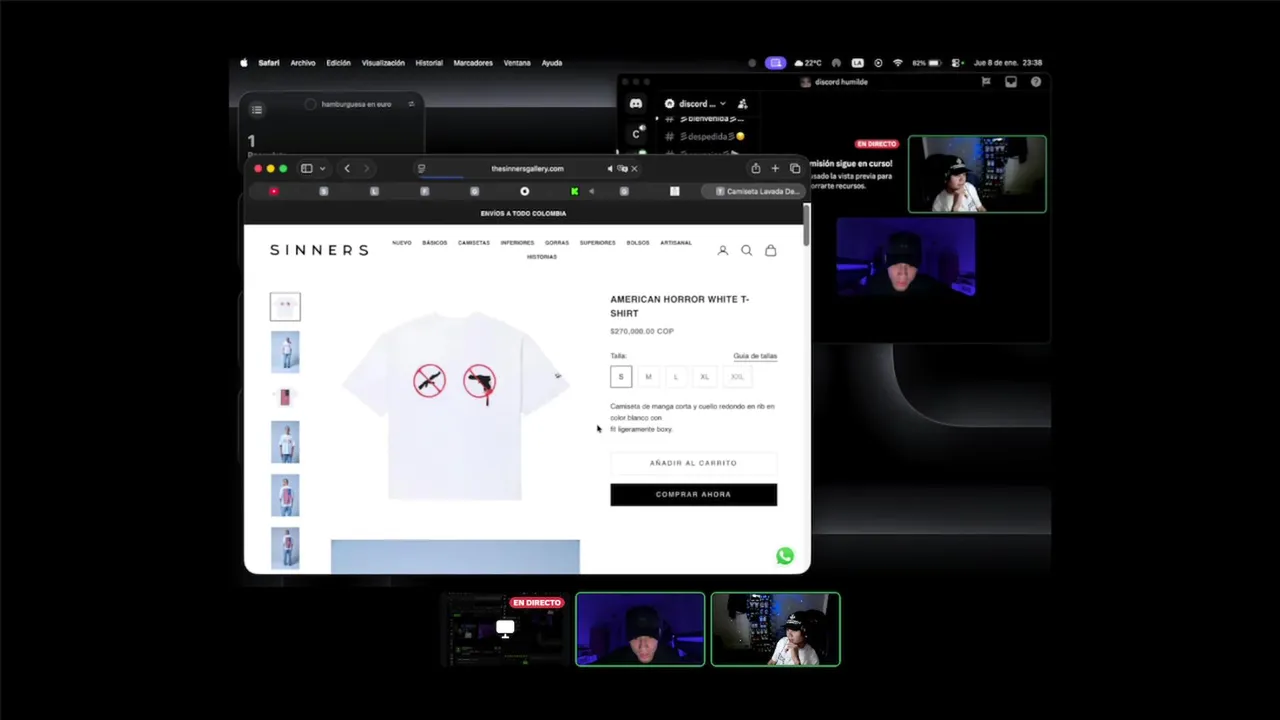Select size M
Image resolution: width=1280 pixels, height=720 pixels.
[648, 377]
